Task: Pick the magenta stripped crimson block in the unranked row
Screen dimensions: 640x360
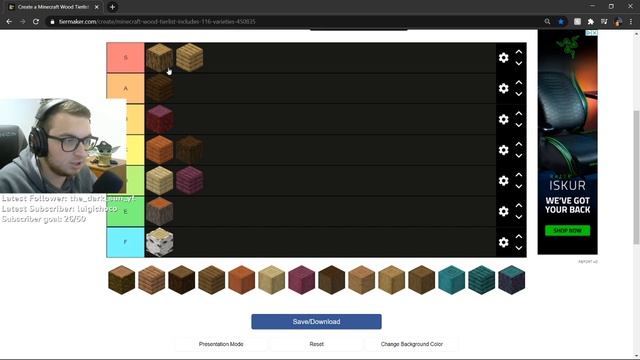Action: coord(302,280)
